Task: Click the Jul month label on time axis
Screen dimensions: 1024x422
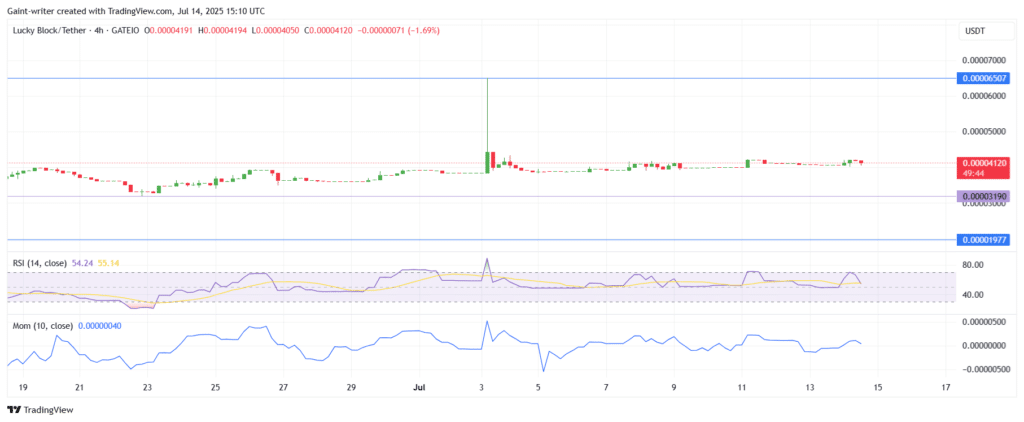Action: click(418, 387)
